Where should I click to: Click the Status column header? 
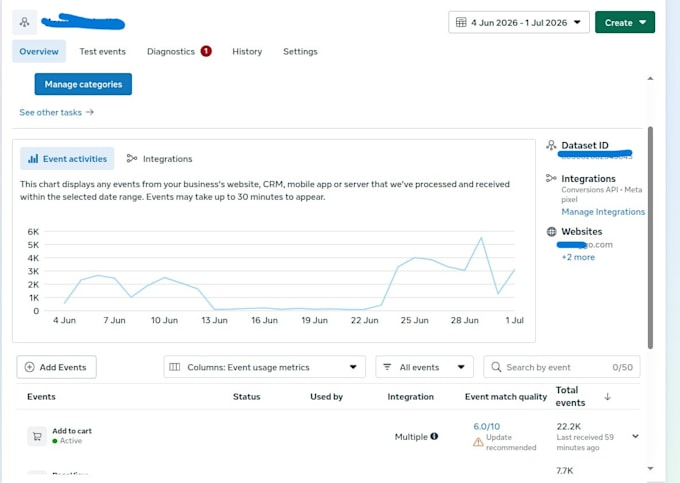(246, 397)
